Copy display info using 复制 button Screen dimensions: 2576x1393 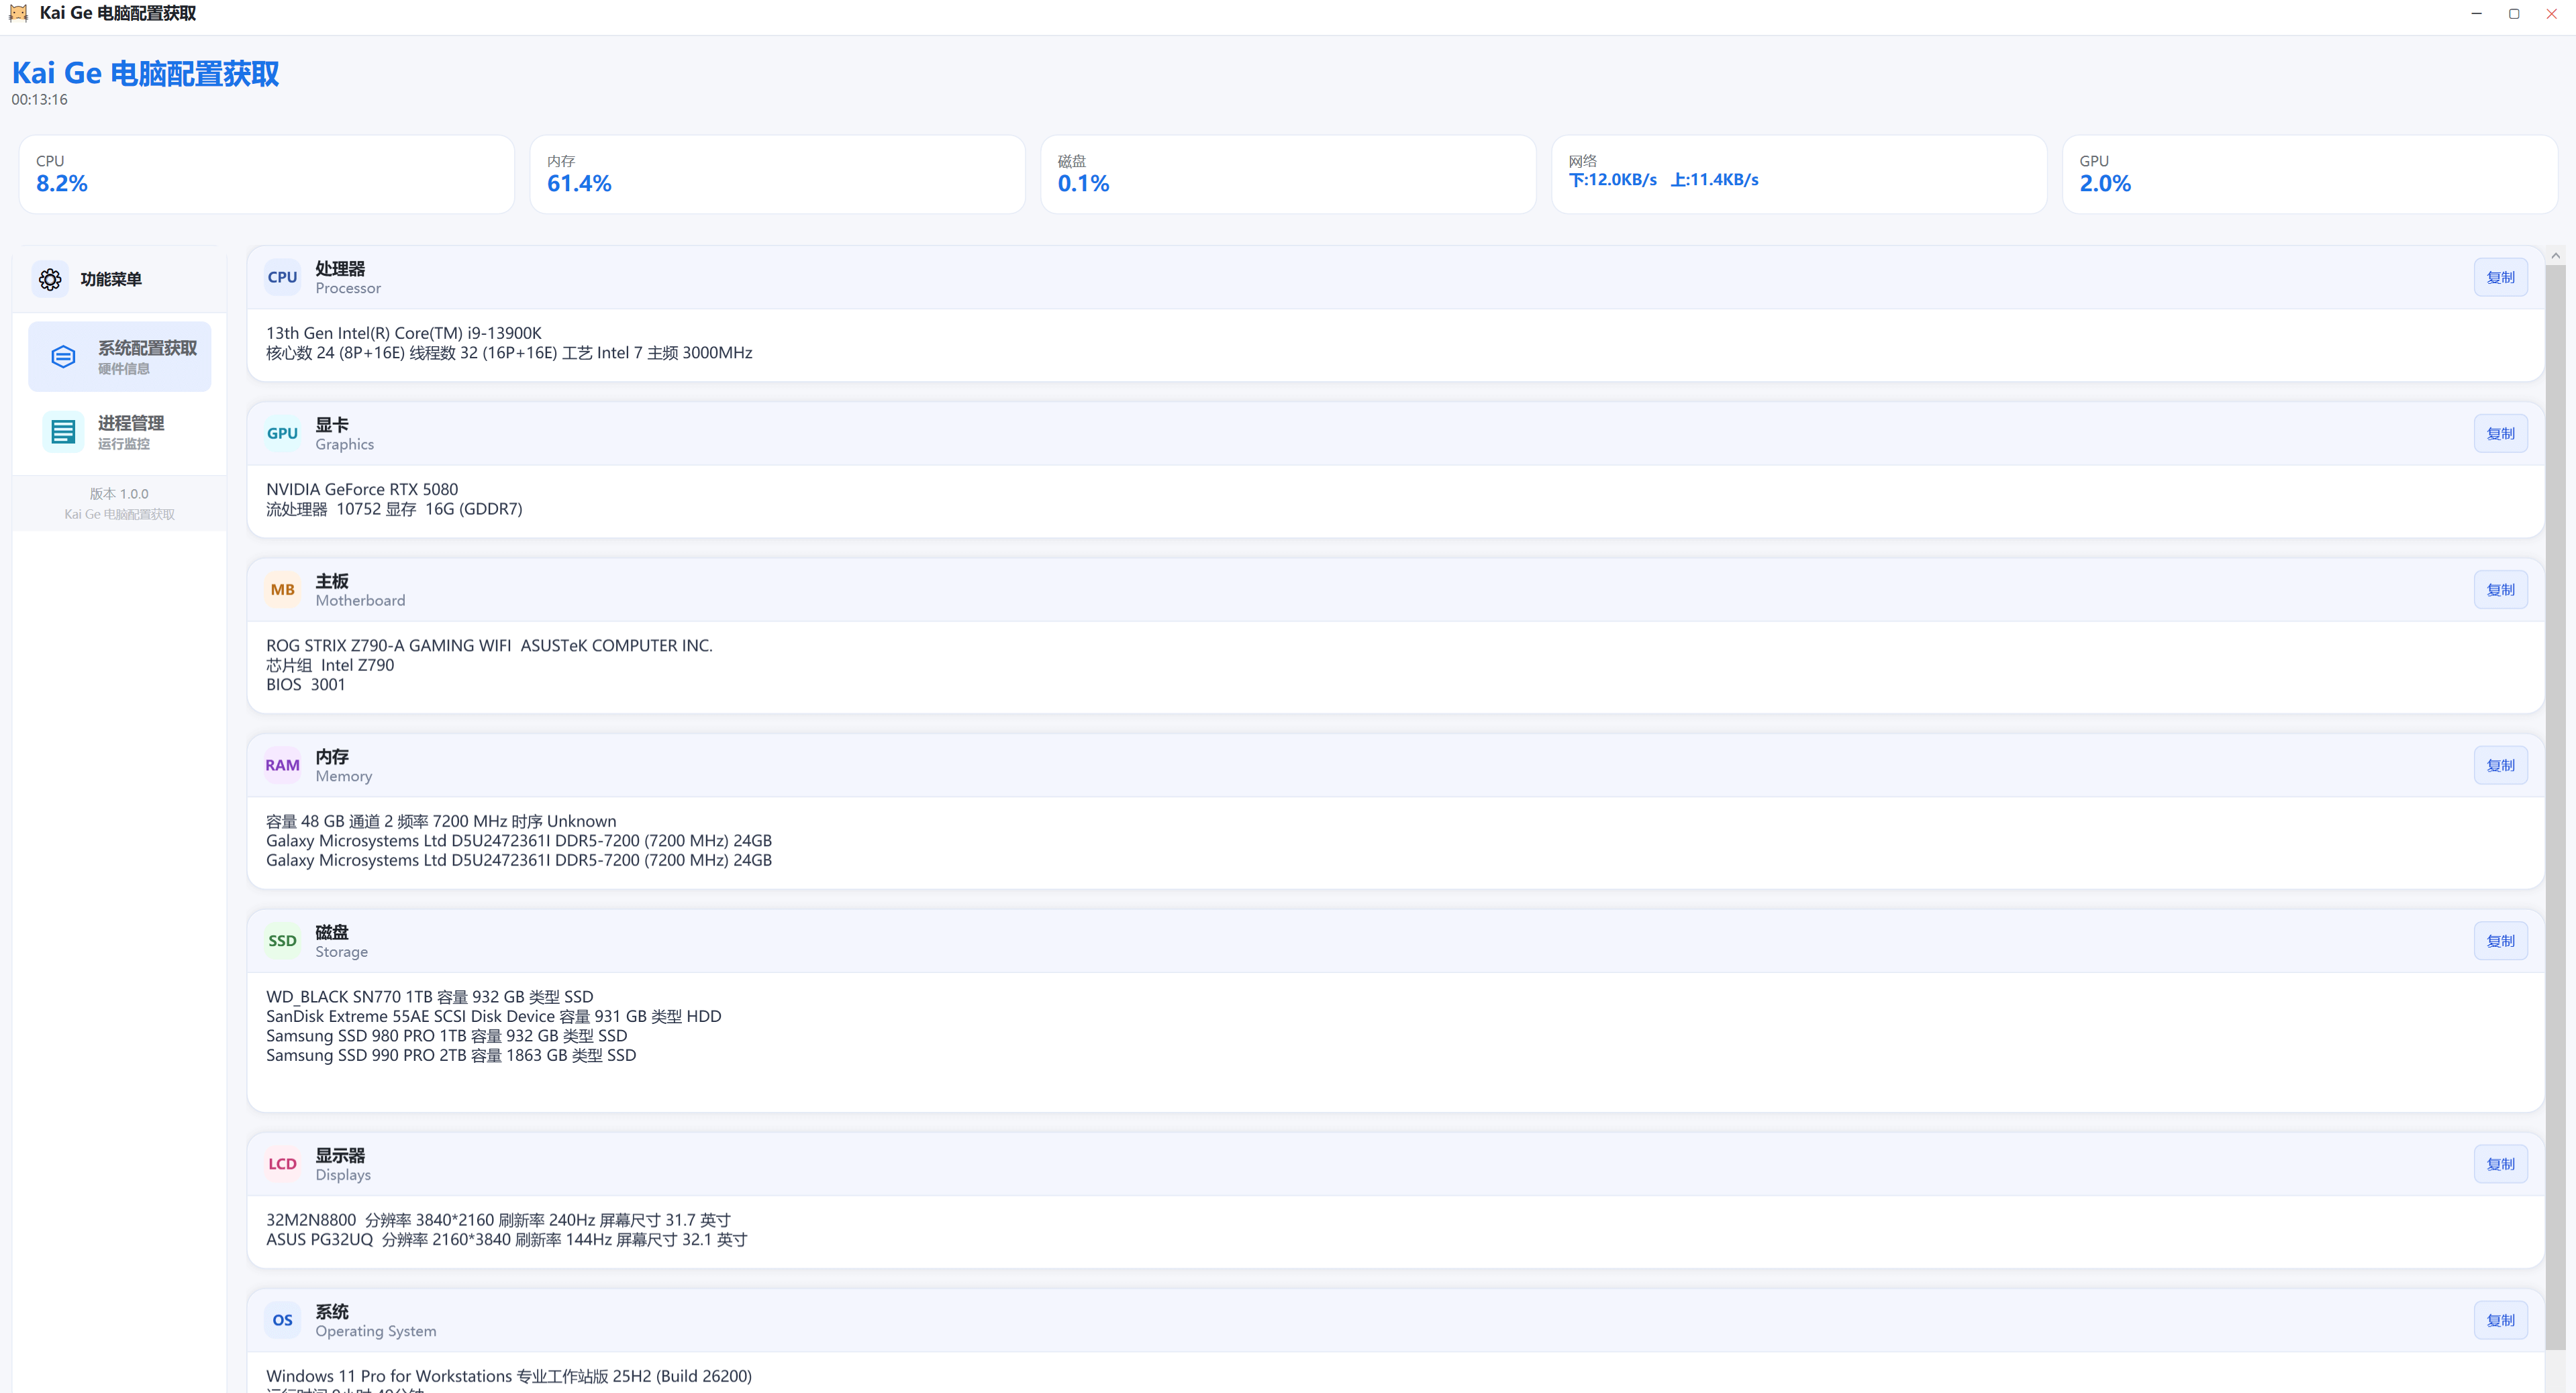pyautogui.click(x=2500, y=1164)
